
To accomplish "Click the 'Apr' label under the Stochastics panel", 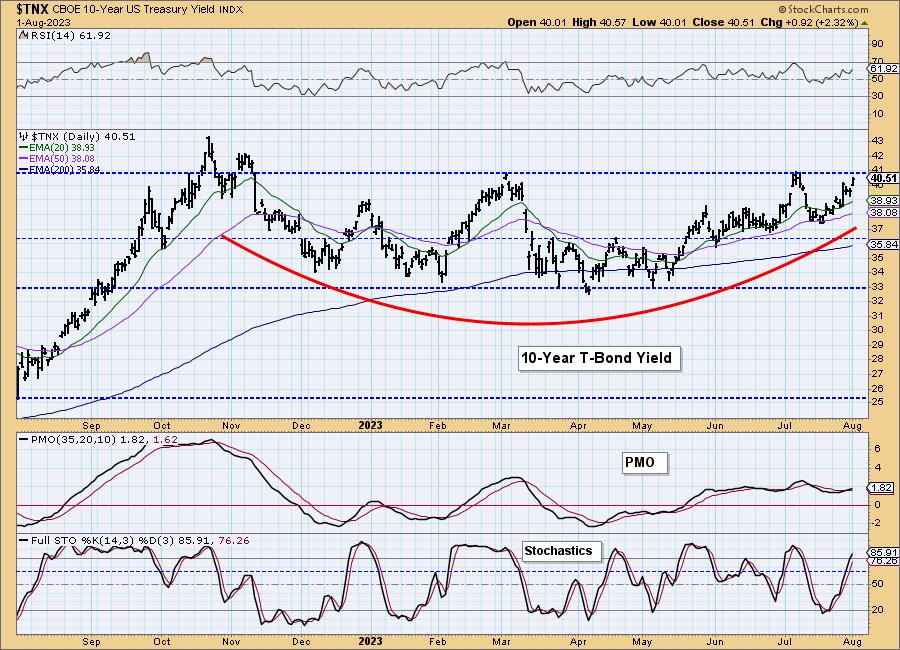I will [x=578, y=641].
